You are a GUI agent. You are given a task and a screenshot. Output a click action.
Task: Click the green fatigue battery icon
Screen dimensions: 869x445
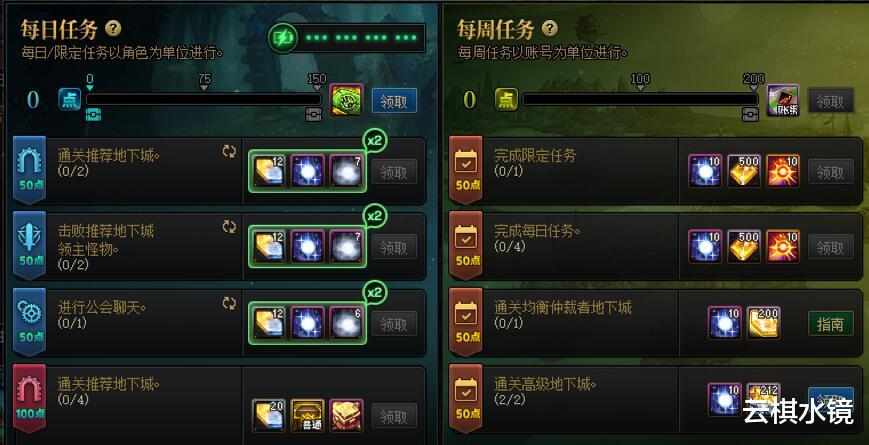click(x=282, y=38)
